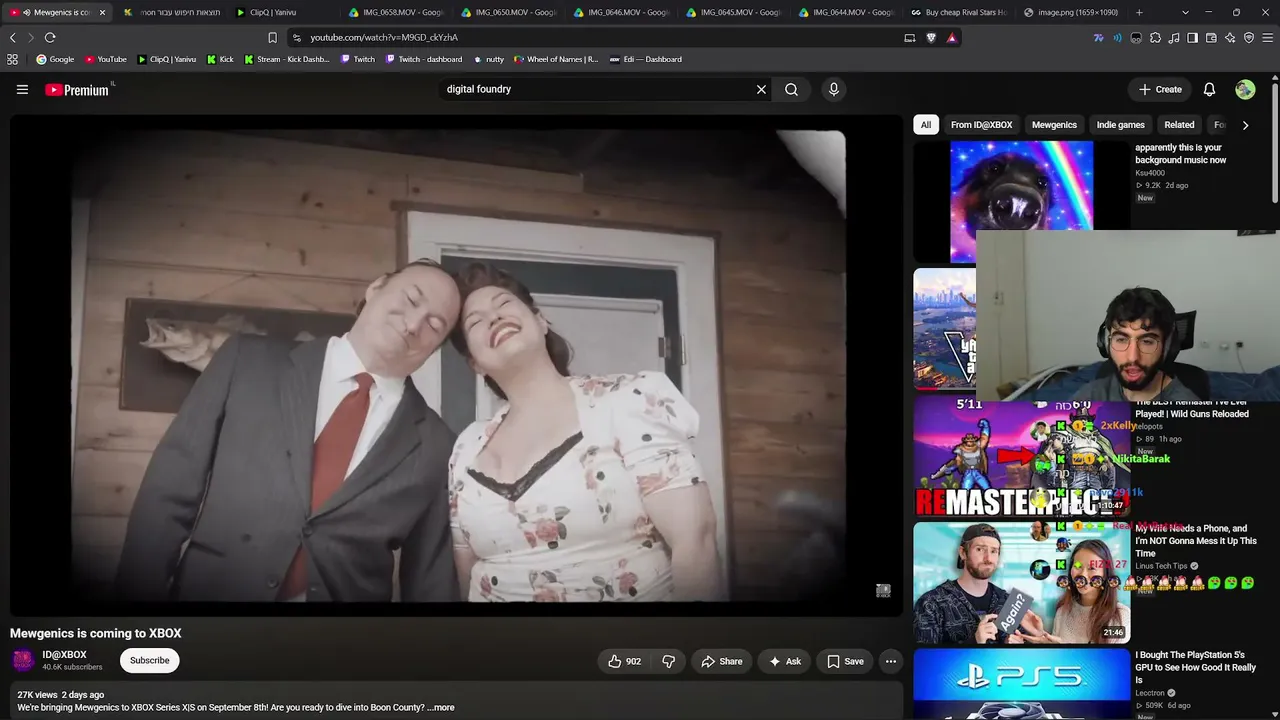Open Brave Shields lion icon
Screen dimensions: 1280x720
click(x=931, y=38)
